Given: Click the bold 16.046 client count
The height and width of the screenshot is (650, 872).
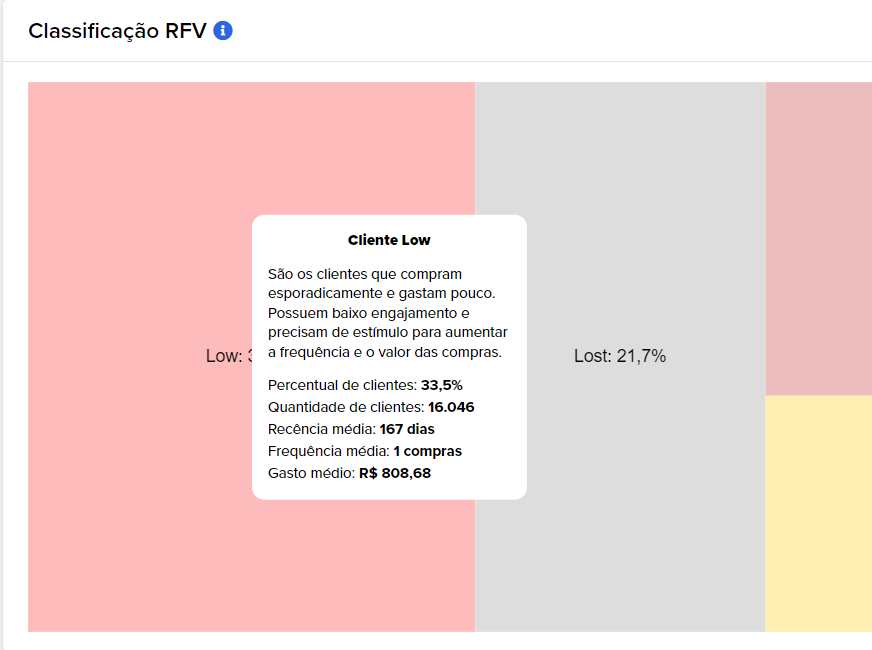Looking at the screenshot, I should 451,407.
